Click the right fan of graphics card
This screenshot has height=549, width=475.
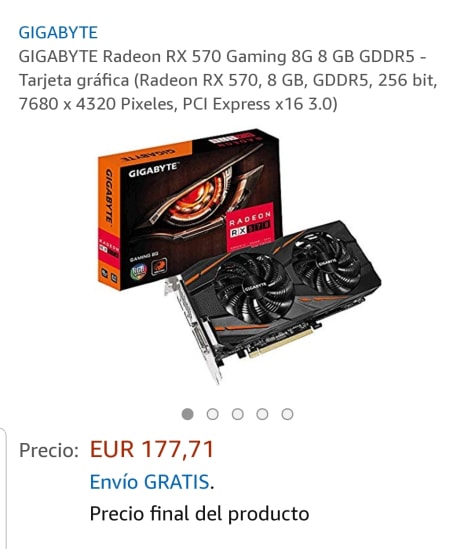[x=326, y=263]
